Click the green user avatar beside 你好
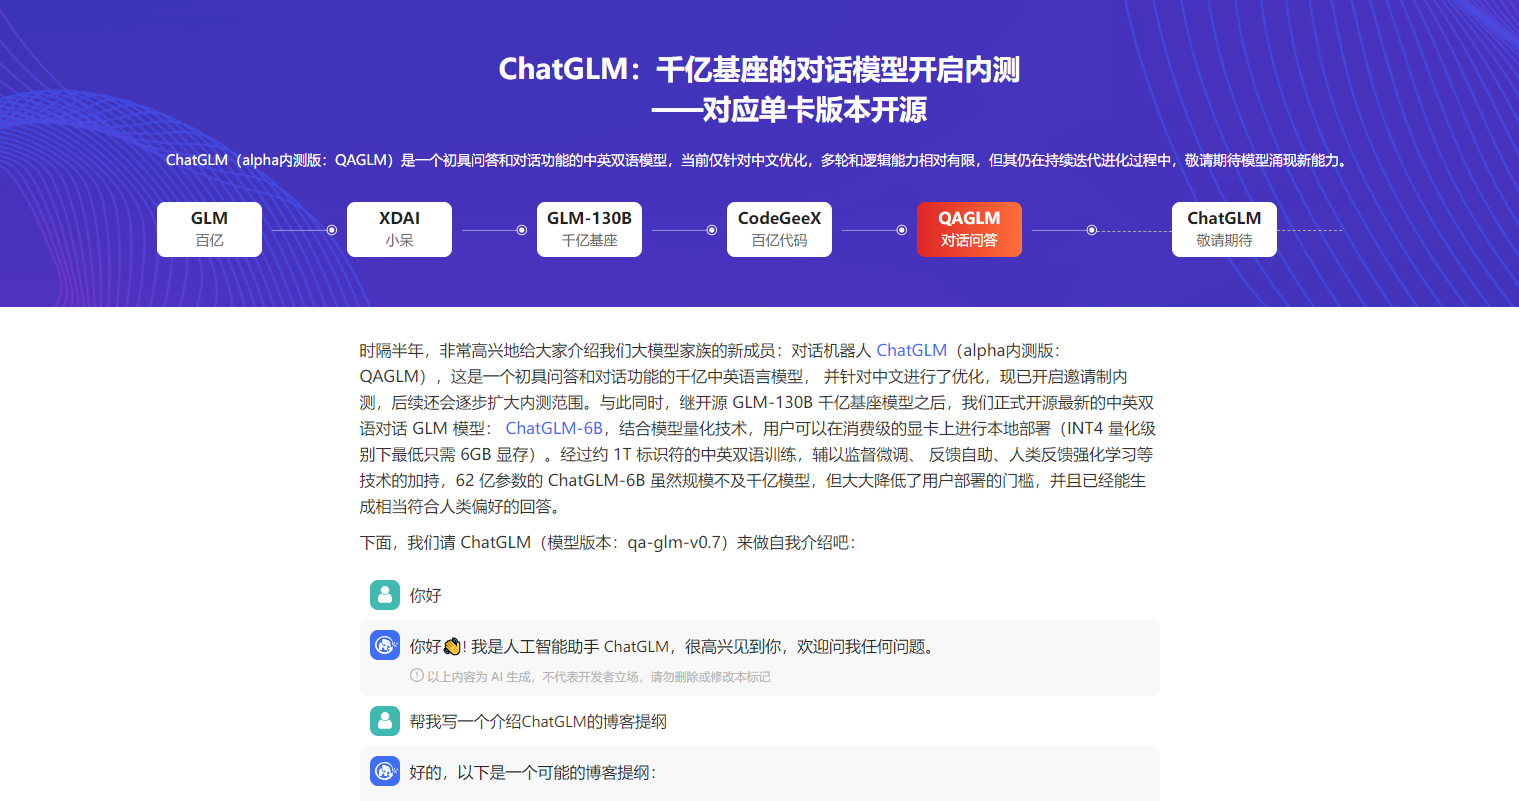1519x801 pixels. (x=385, y=594)
